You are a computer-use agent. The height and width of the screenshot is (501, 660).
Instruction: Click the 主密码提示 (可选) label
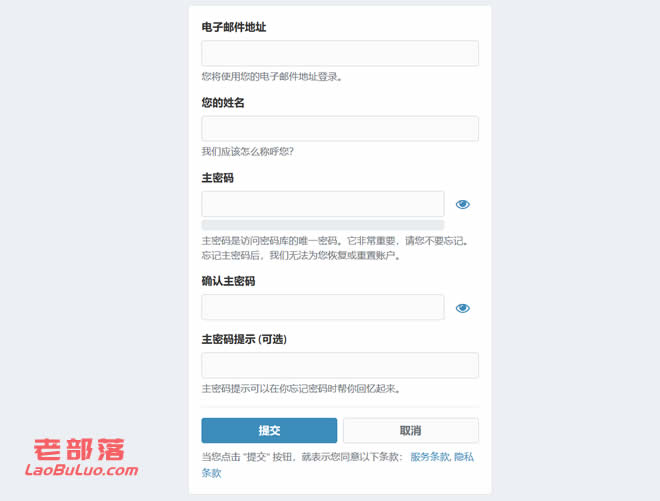tap(244, 339)
